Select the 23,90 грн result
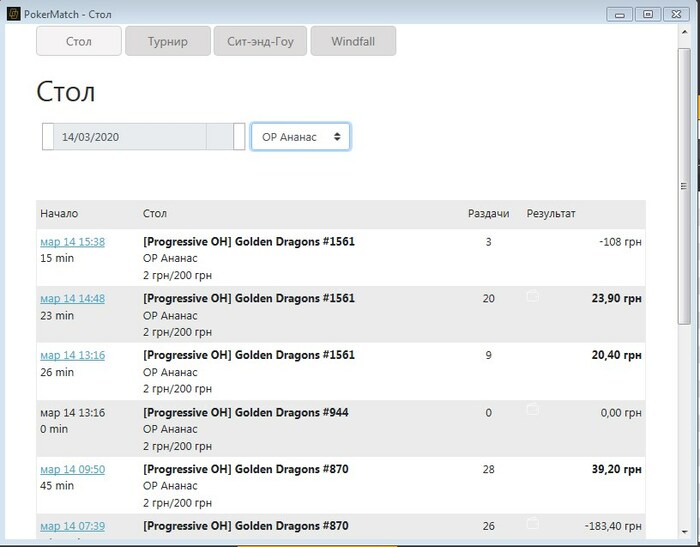Viewport: 700px width, 547px height. point(617,298)
